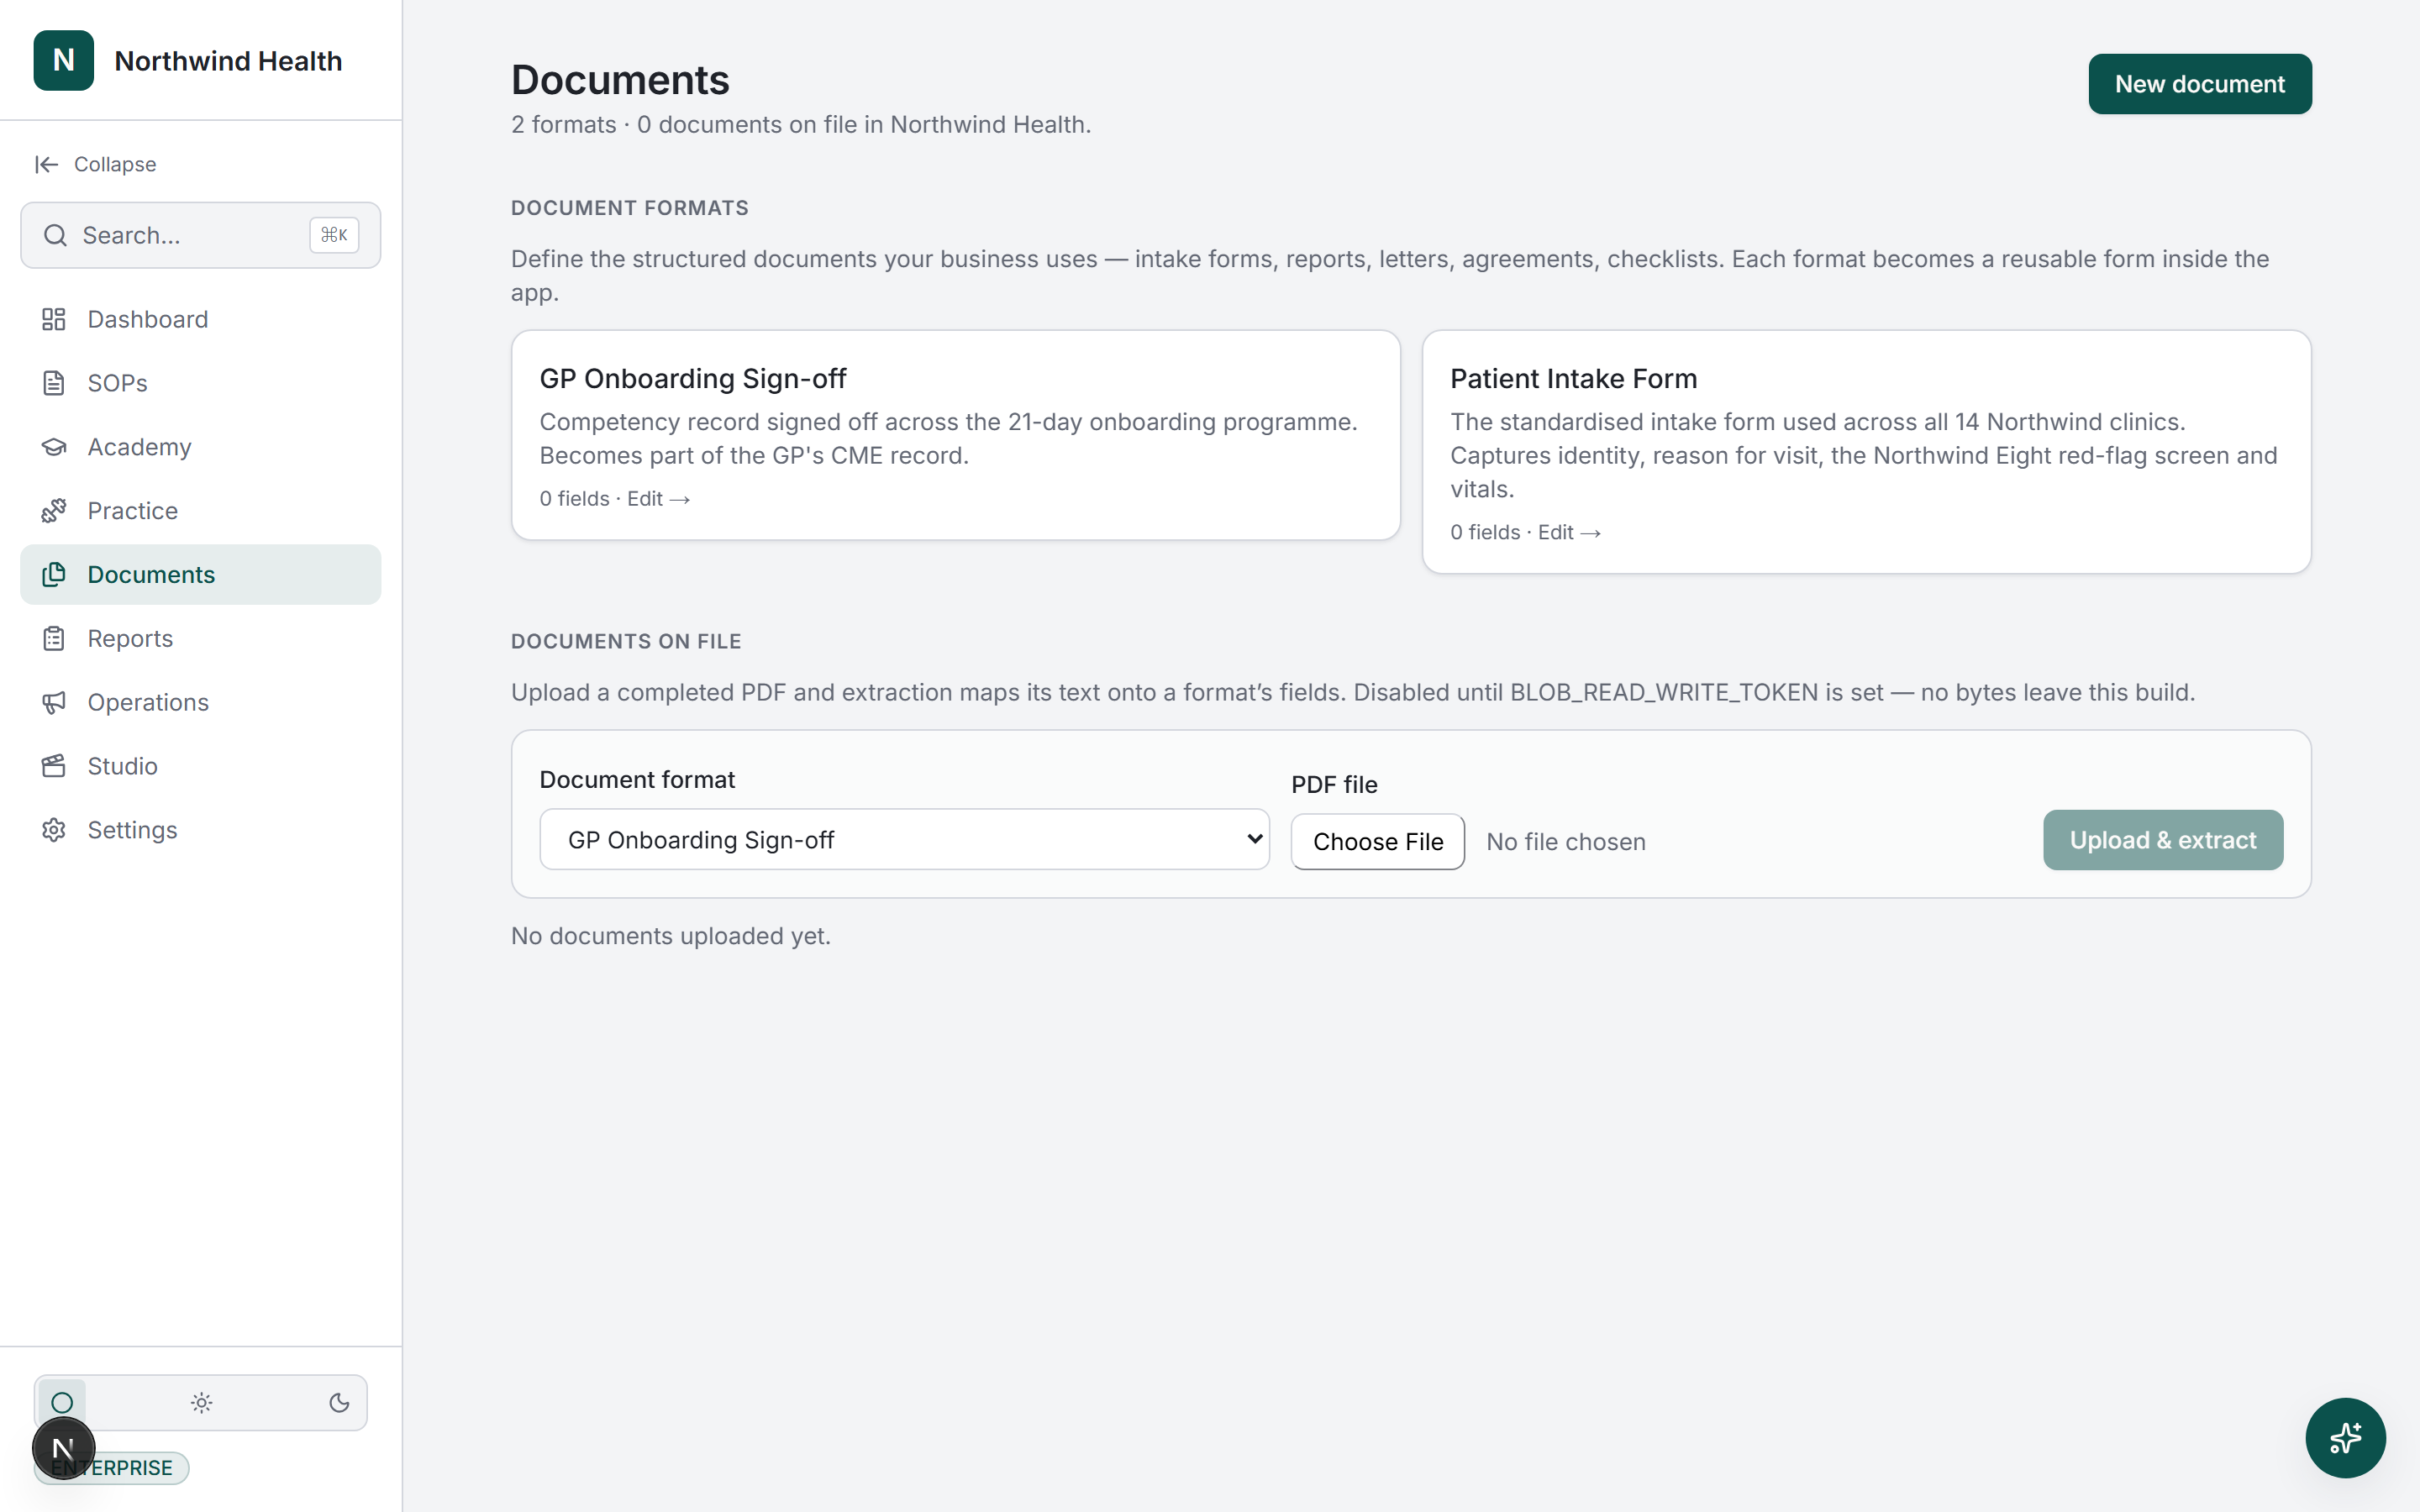Click the New document button
The image size is (2420, 1512).
pyautogui.click(x=2199, y=84)
